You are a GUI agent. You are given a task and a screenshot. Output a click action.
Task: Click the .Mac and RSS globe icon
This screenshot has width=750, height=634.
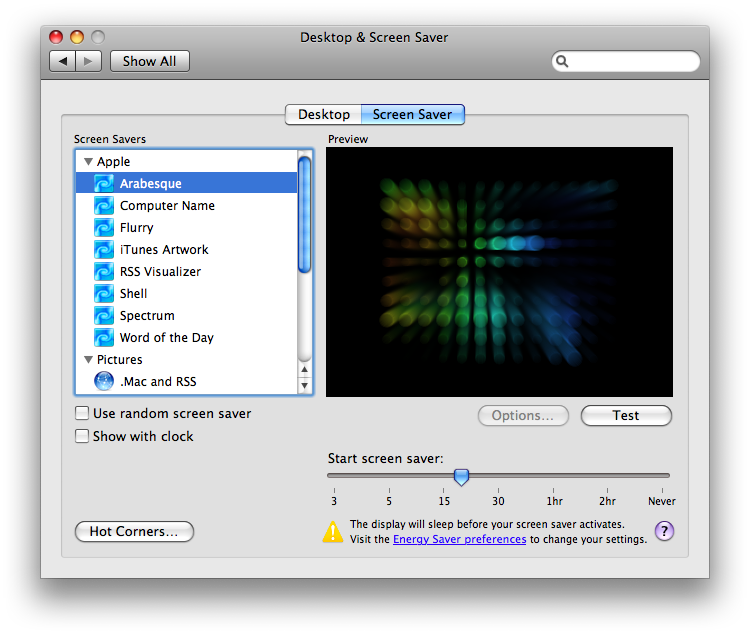tap(104, 381)
